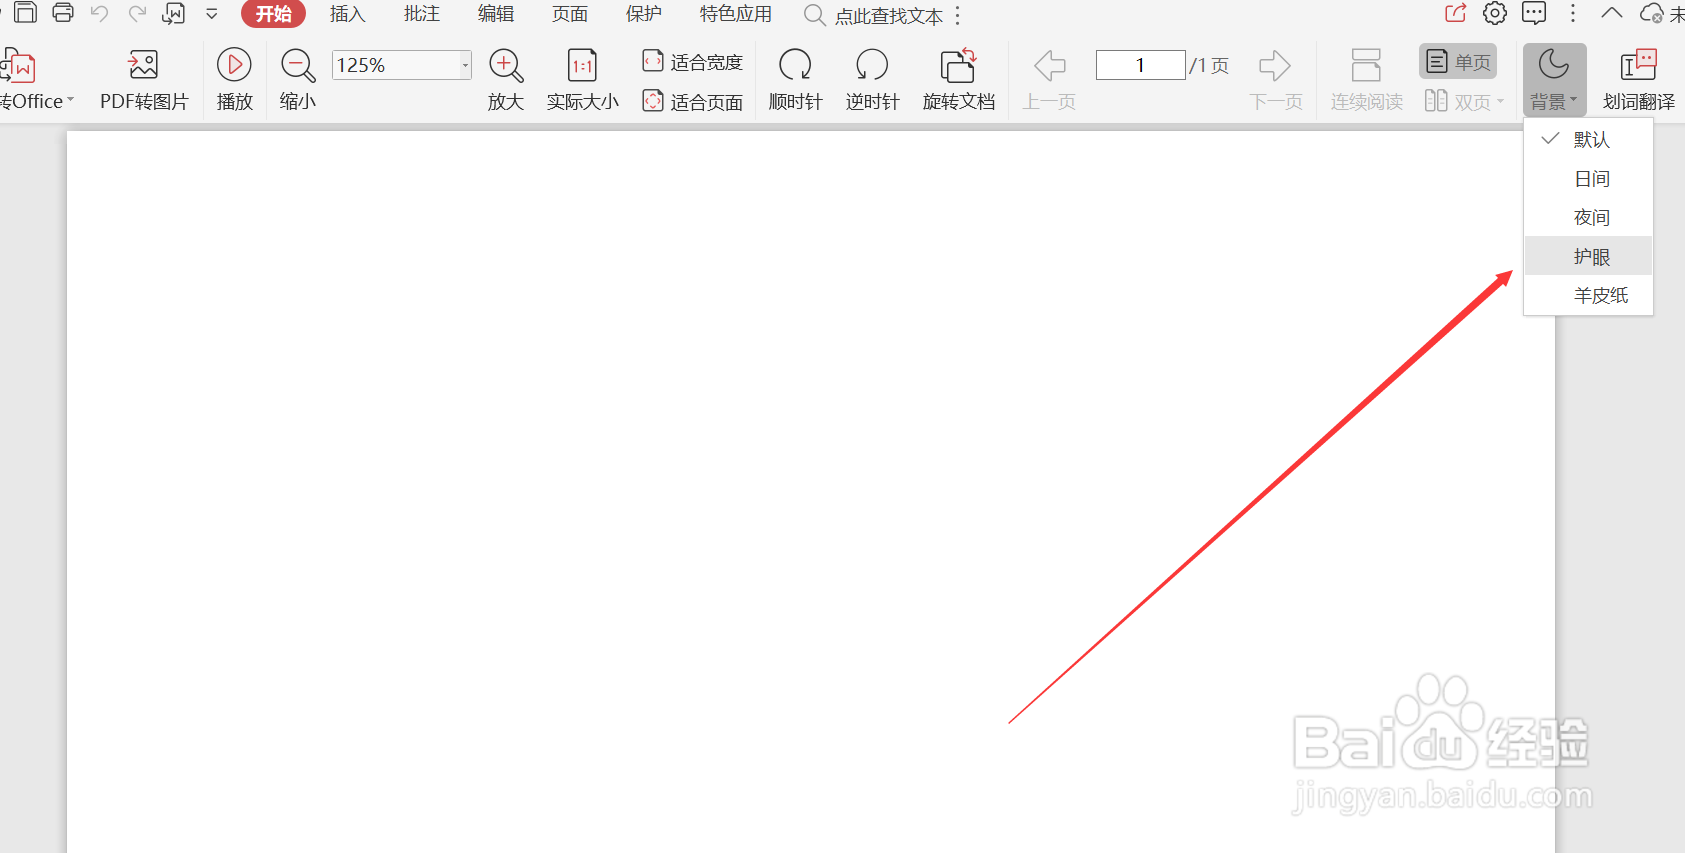
Task: Click the cloud sync status icon
Action: (1652, 14)
